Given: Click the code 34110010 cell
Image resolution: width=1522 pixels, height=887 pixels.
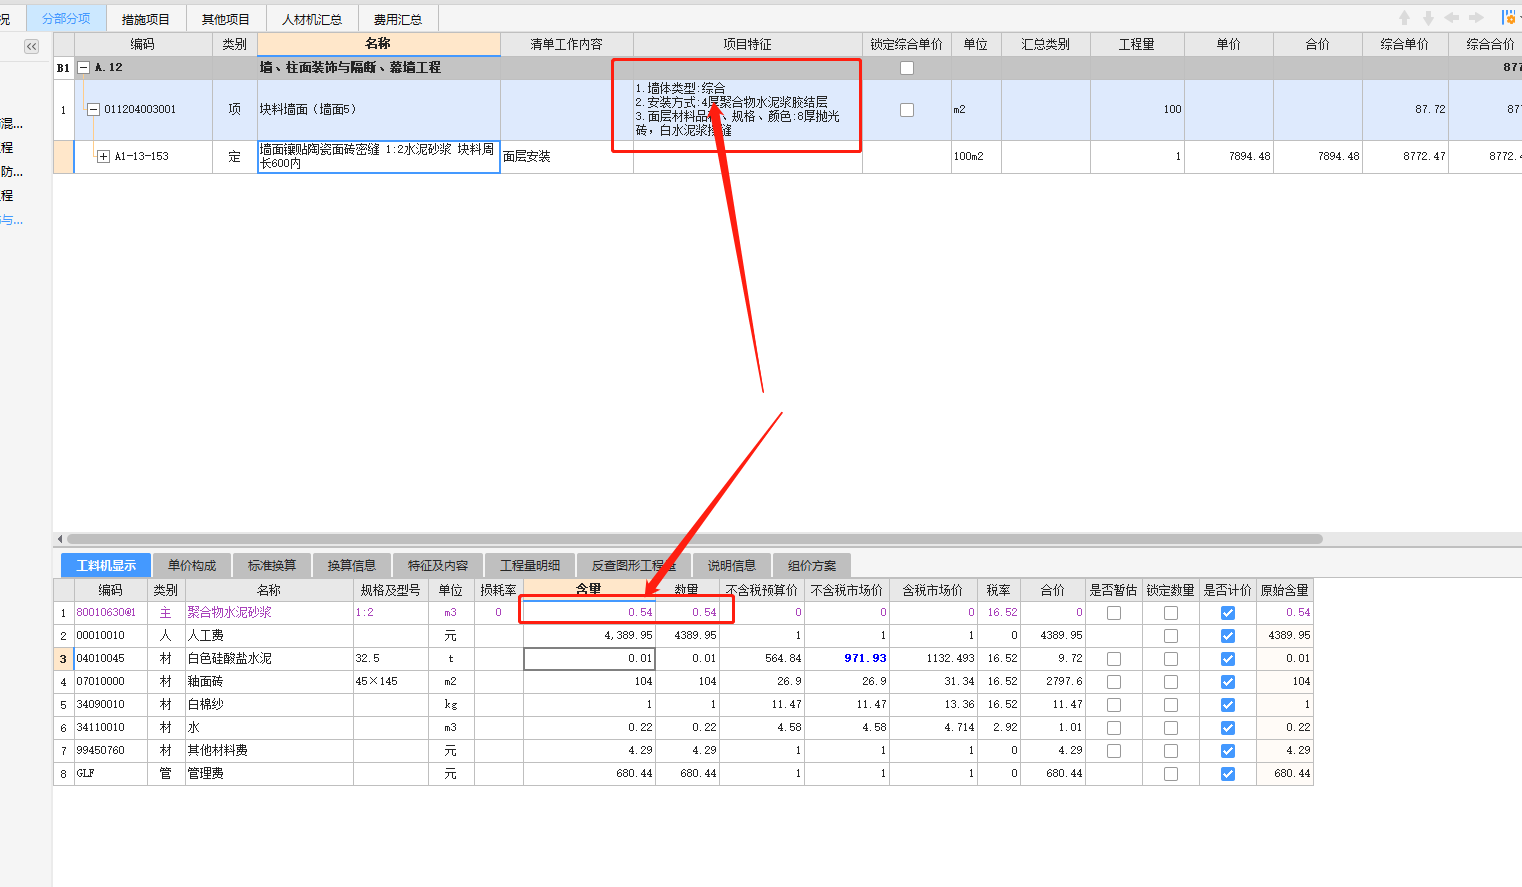Looking at the screenshot, I should 110,728.
